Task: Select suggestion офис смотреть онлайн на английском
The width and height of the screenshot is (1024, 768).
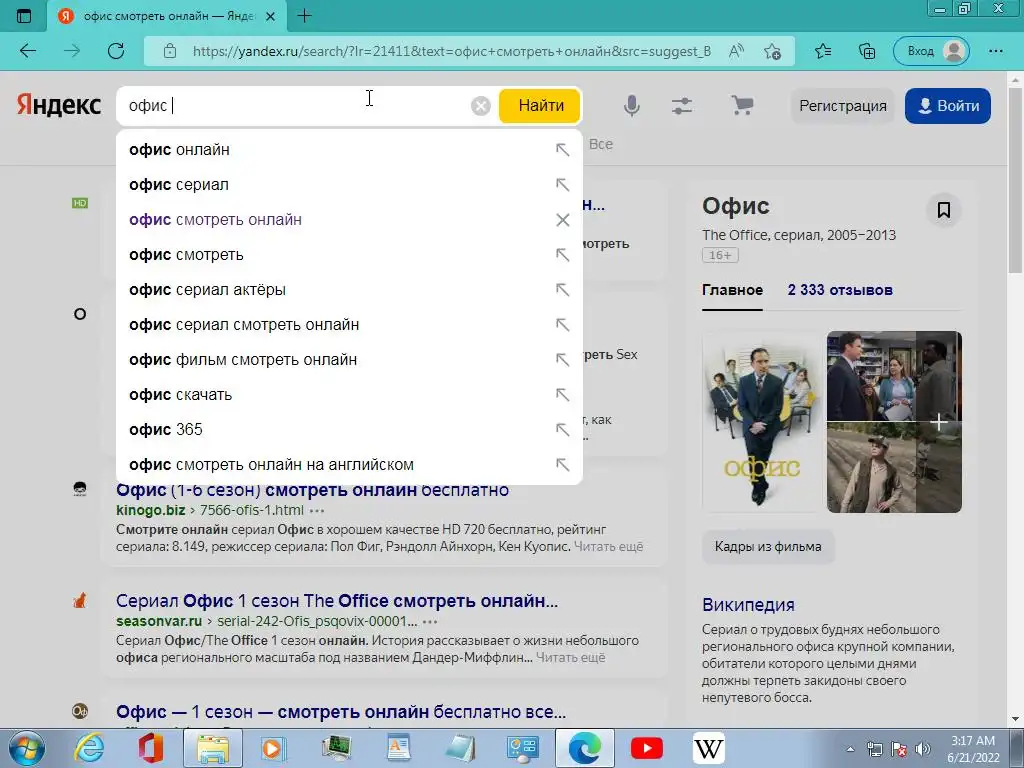Action: coord(271,465)
